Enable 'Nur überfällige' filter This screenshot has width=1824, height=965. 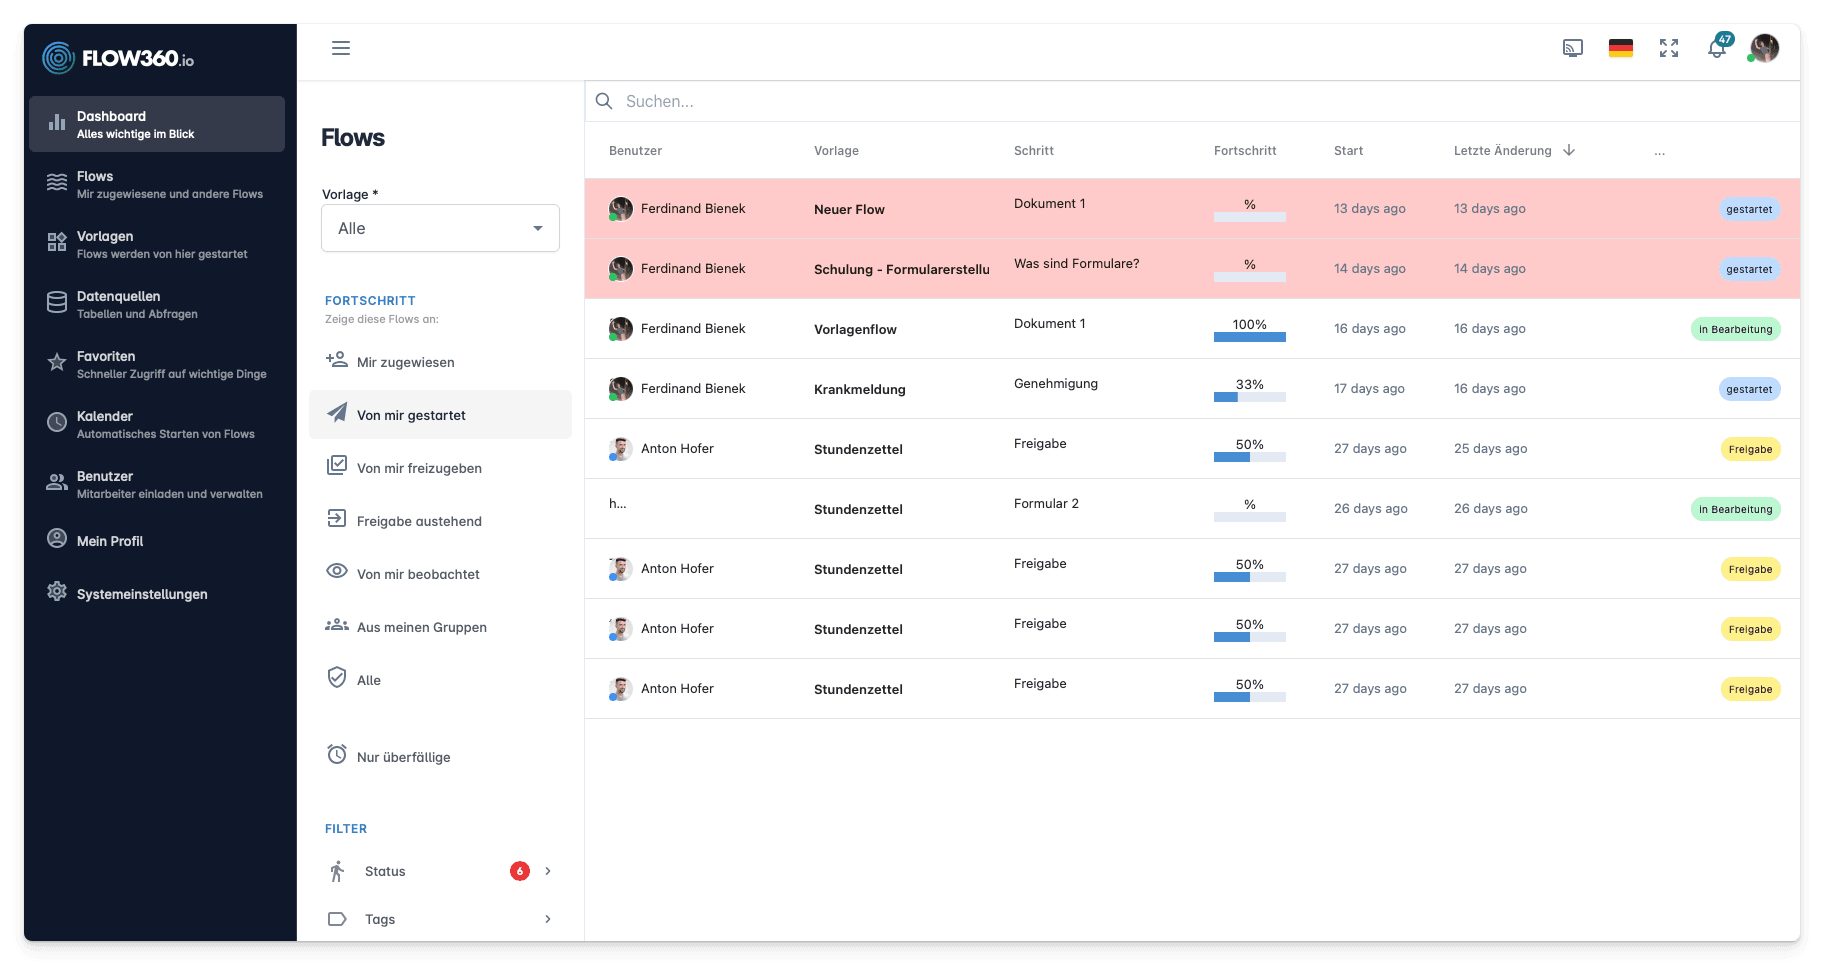pyautogui.click(x=403, y=757)
